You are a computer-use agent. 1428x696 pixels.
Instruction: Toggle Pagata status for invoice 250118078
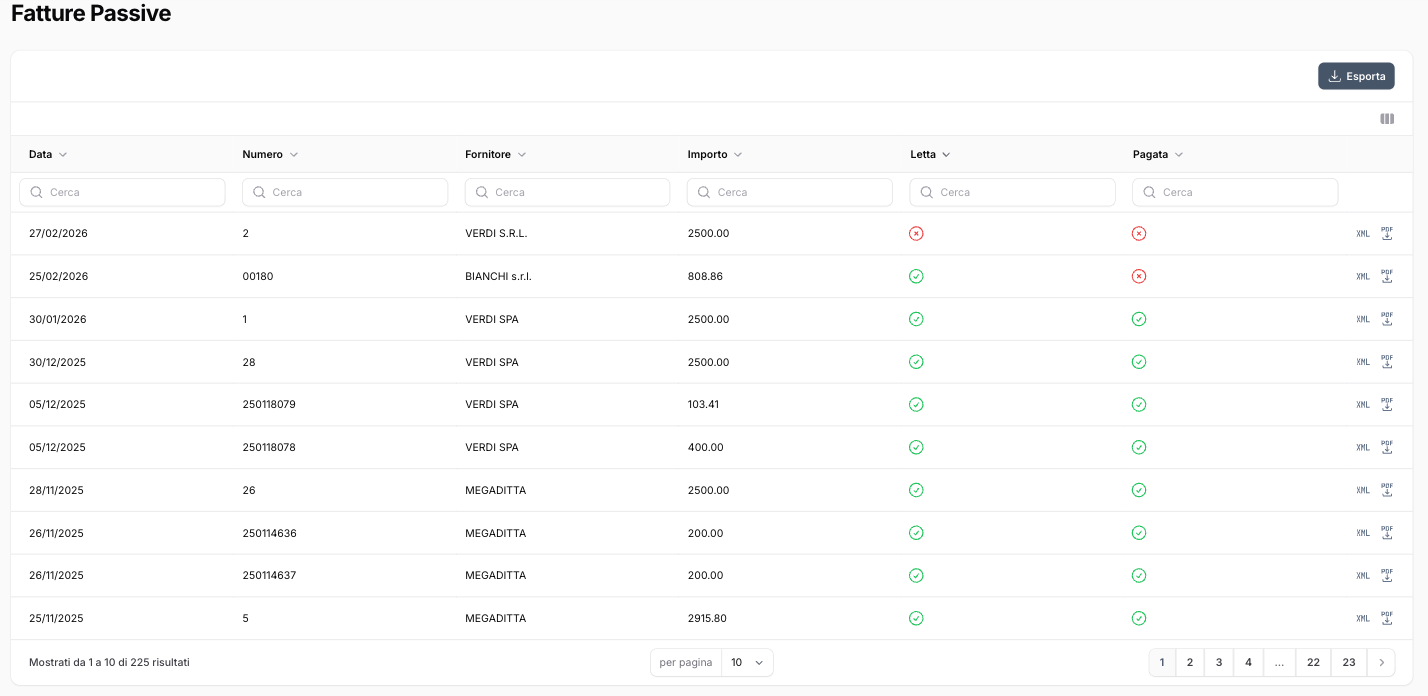coord(1138,447)
